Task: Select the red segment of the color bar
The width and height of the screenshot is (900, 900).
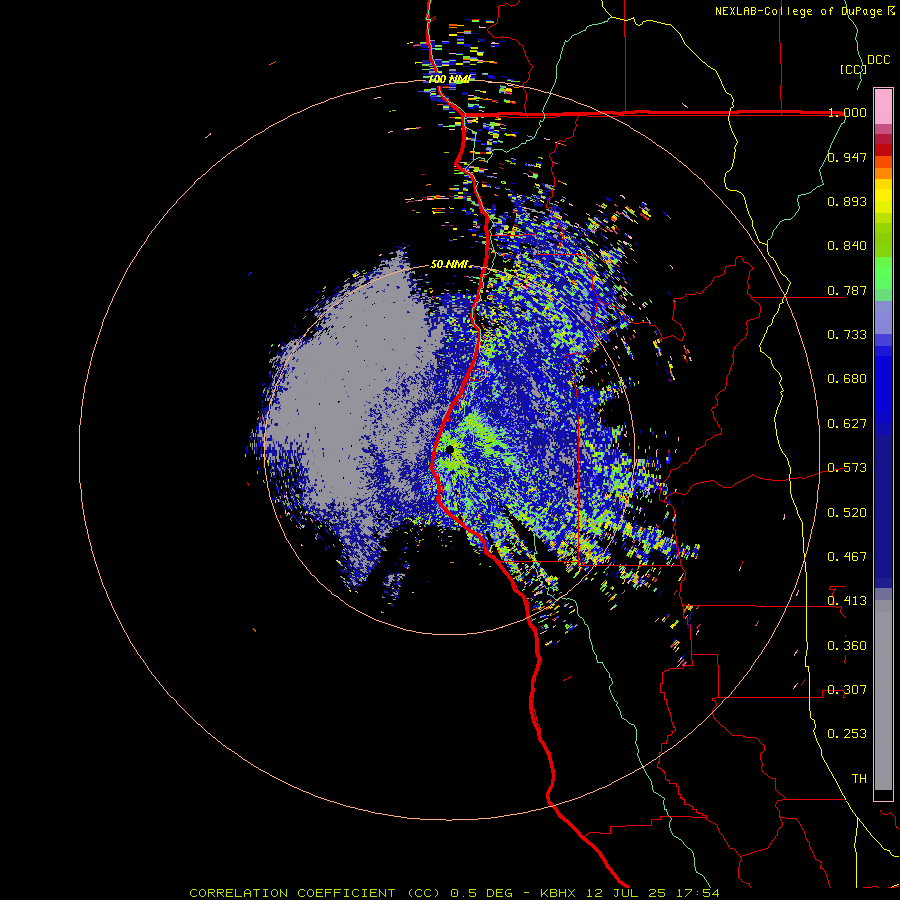Action: 883,150
